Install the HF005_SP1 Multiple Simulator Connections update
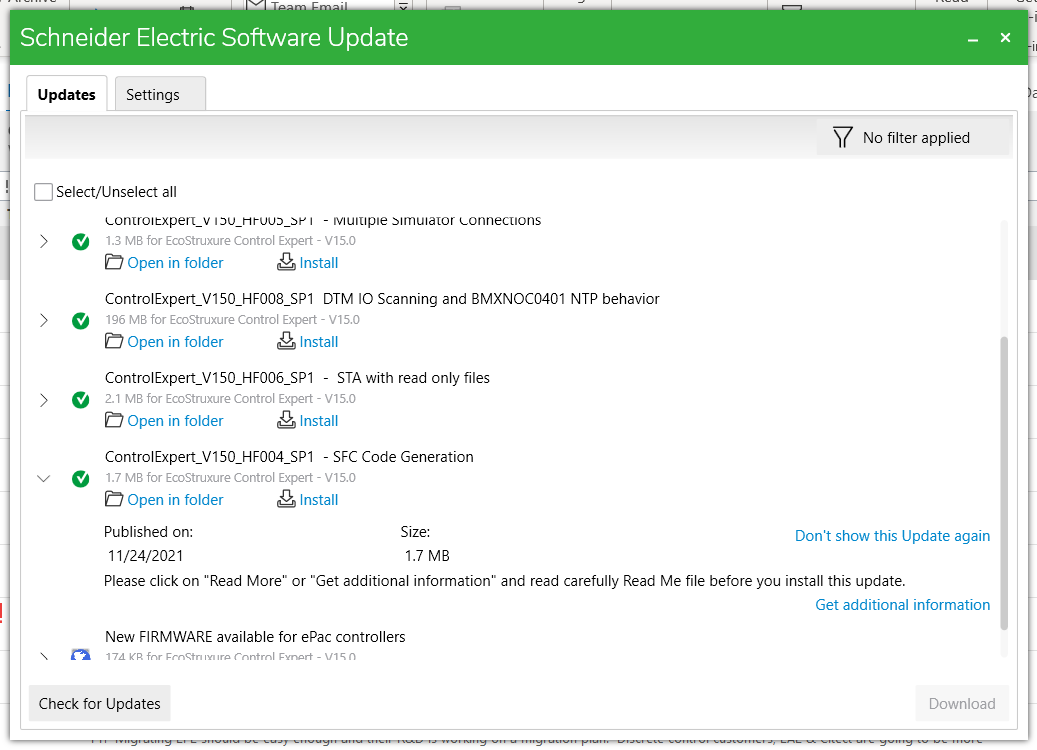This screenshot has width=1037, height=750. click(319, 263)
